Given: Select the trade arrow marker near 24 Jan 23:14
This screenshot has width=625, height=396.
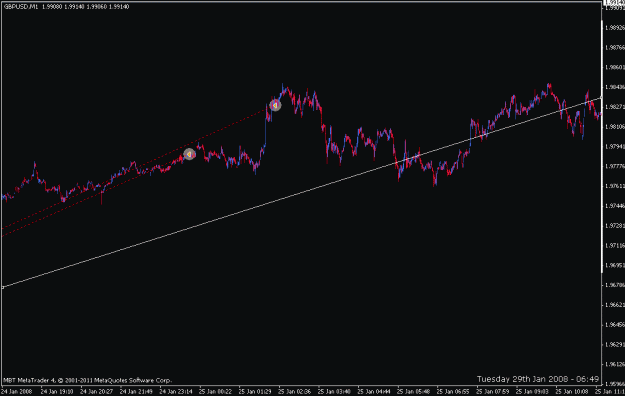Looking at the screenshot, I should 189,154.
